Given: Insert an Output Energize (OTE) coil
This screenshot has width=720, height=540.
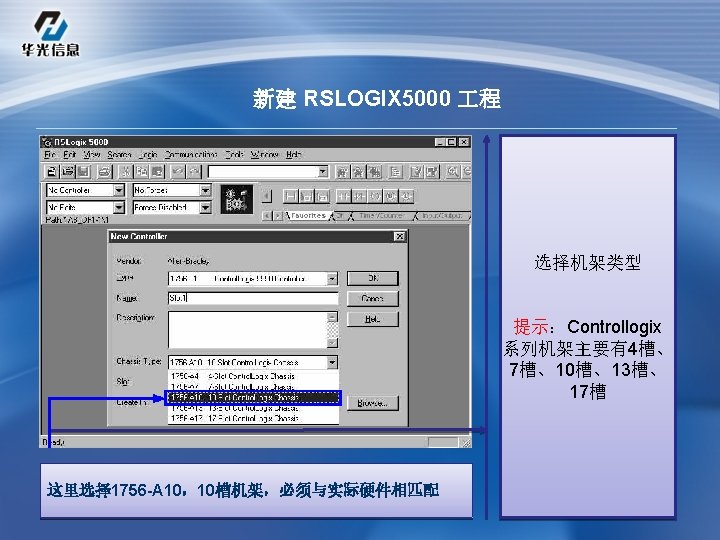Looking at the screenshot, I should tap(375, 197).
